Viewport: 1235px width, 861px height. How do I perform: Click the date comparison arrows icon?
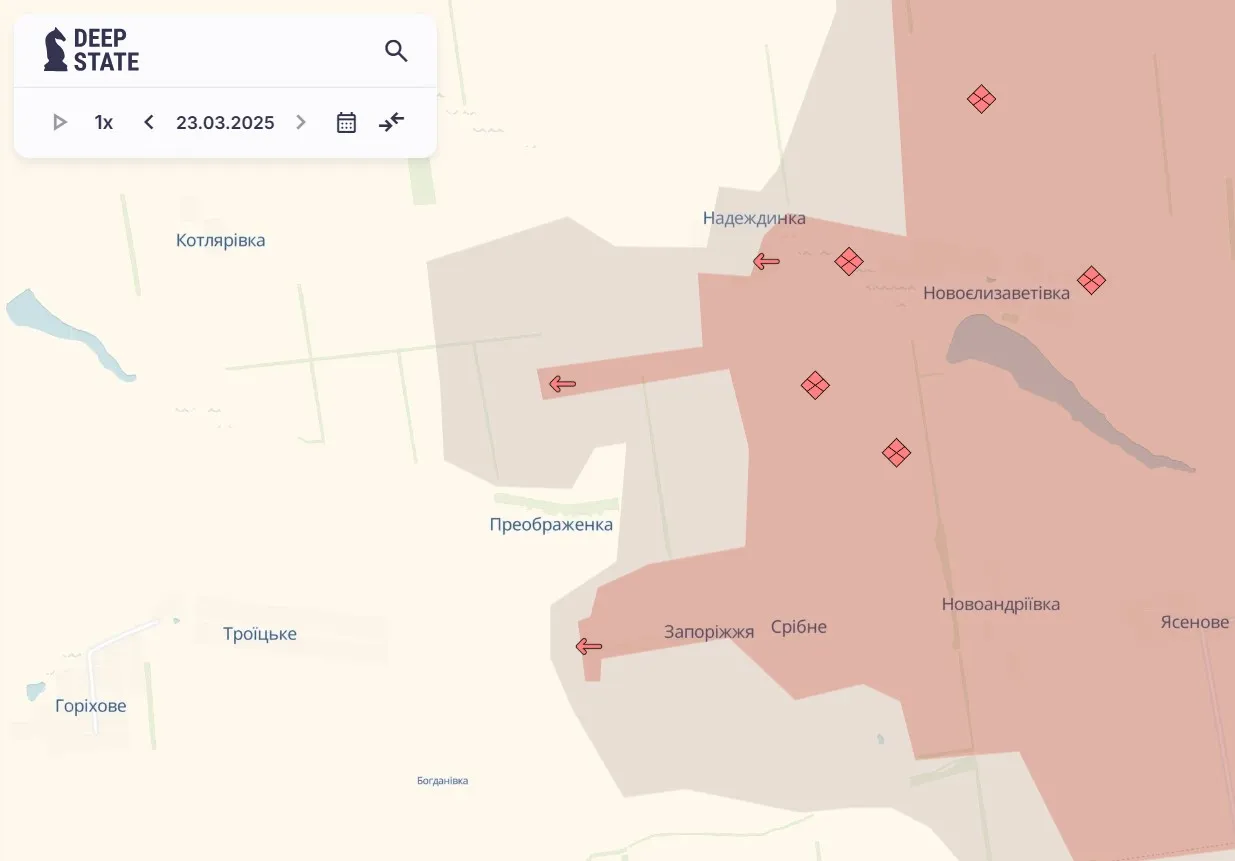pos(391,122)
